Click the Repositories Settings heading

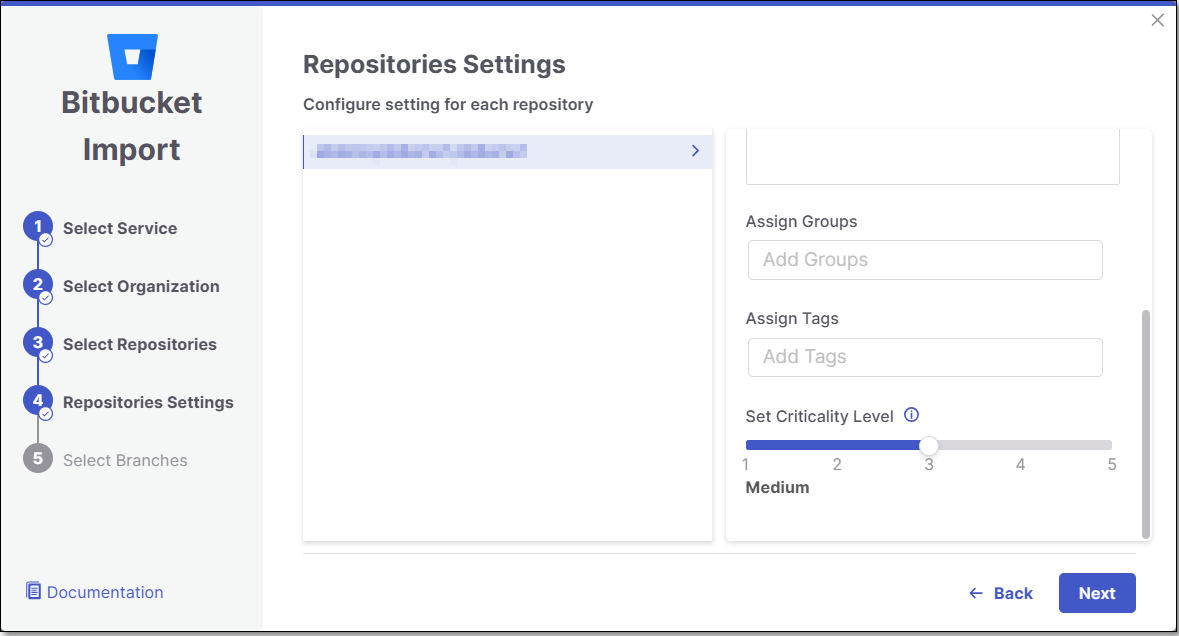pos(434,65)
